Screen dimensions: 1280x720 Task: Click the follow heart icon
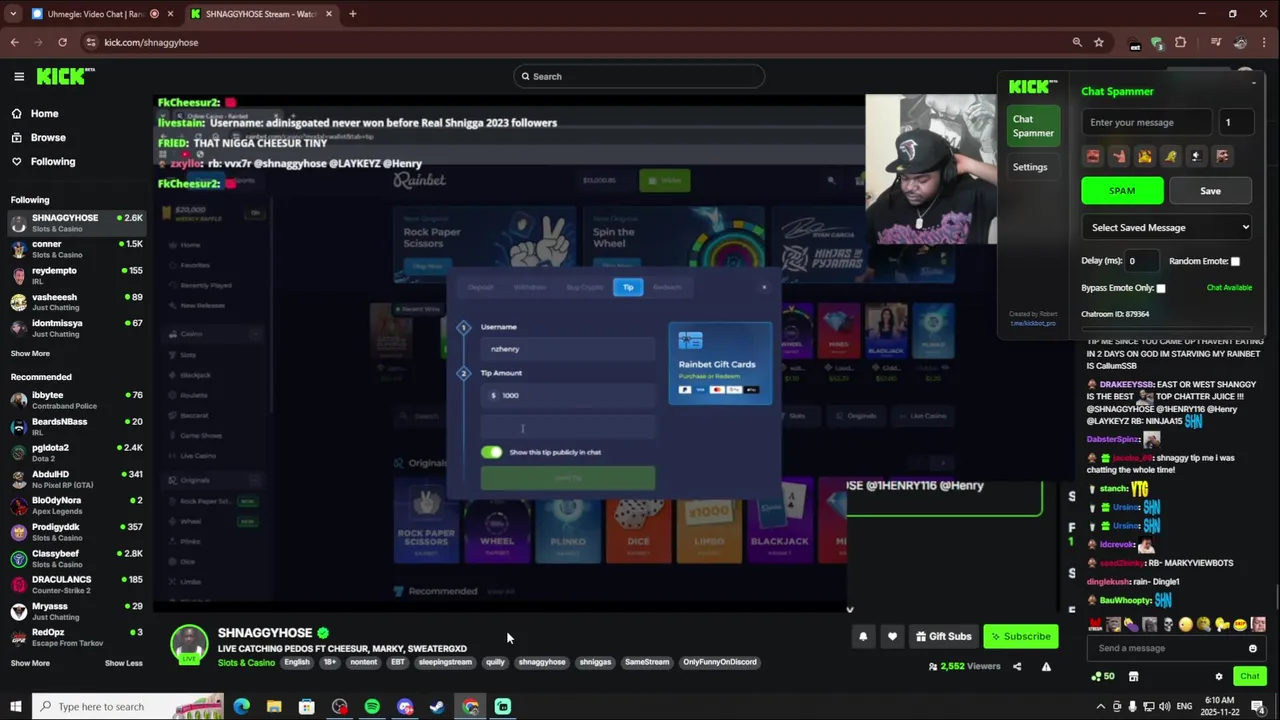point(892,636)
